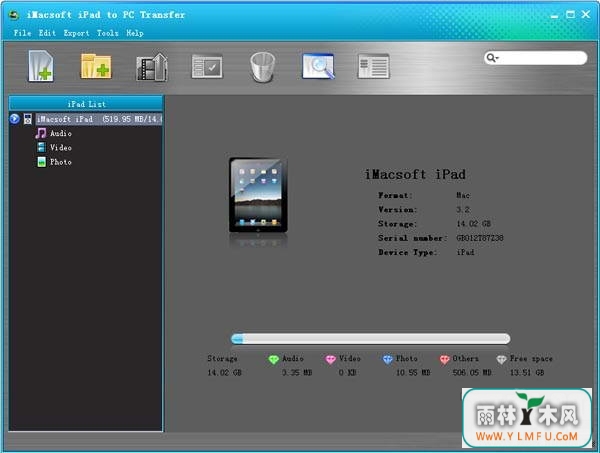The width and height of the screenshot is (600, 453).
Task: Click the Storage value 14.02 GB in details
Action: tap(474, 223)
